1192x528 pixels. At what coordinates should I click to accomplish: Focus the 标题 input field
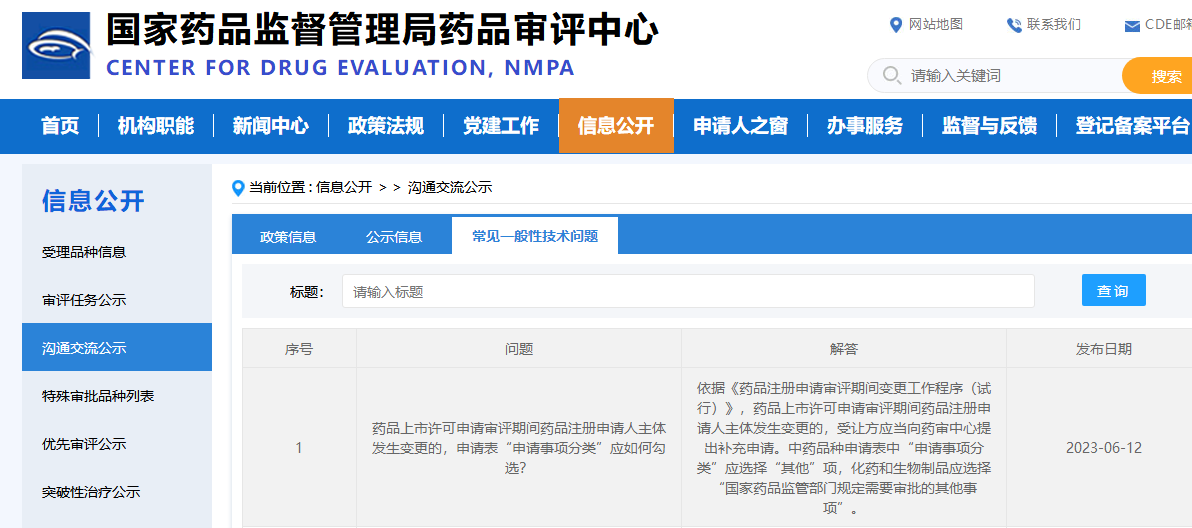[x=688, y=292]
